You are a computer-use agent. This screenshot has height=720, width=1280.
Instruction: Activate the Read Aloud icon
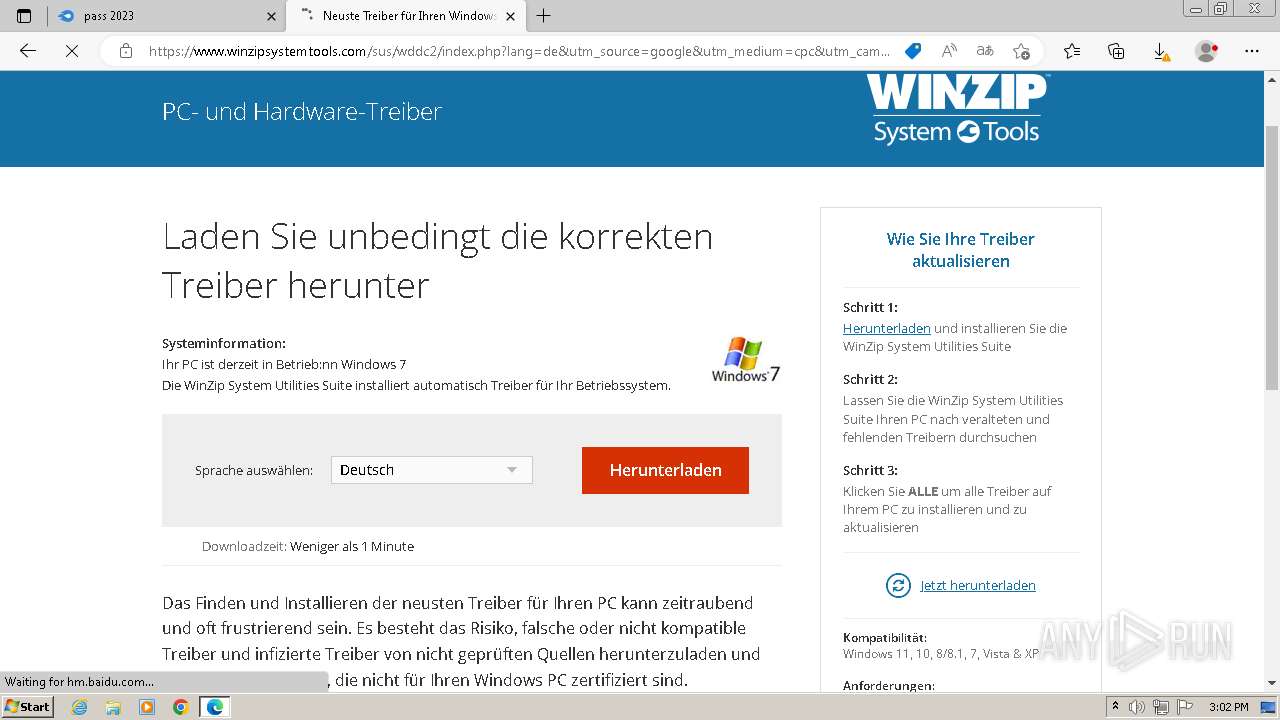click(949, 51)
